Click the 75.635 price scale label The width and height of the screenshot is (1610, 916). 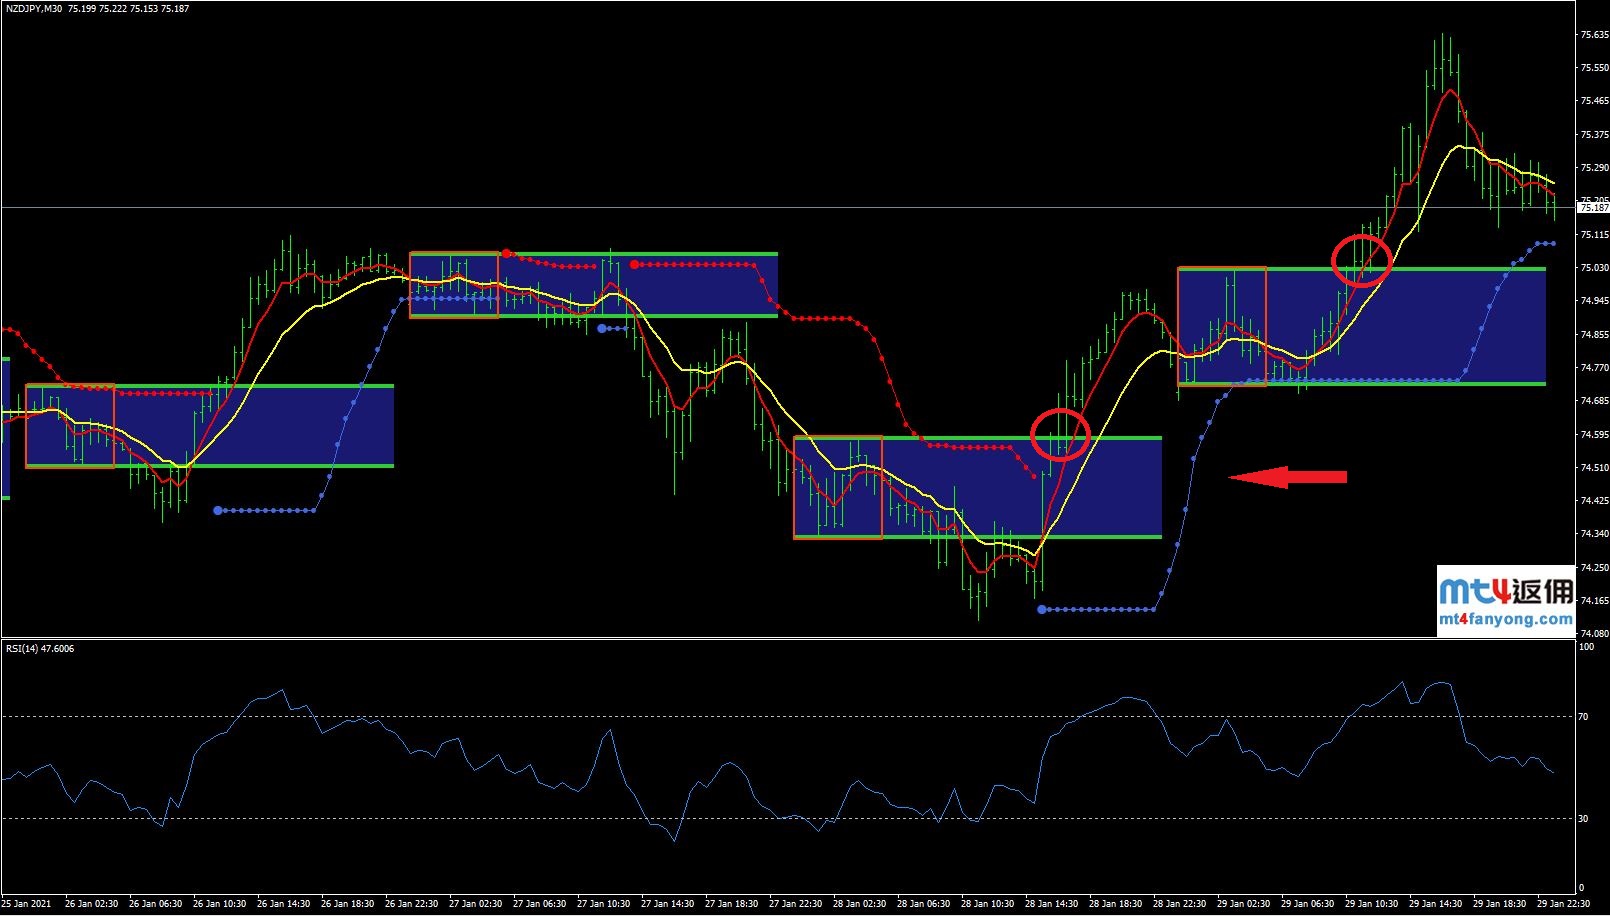point(1594,35)
